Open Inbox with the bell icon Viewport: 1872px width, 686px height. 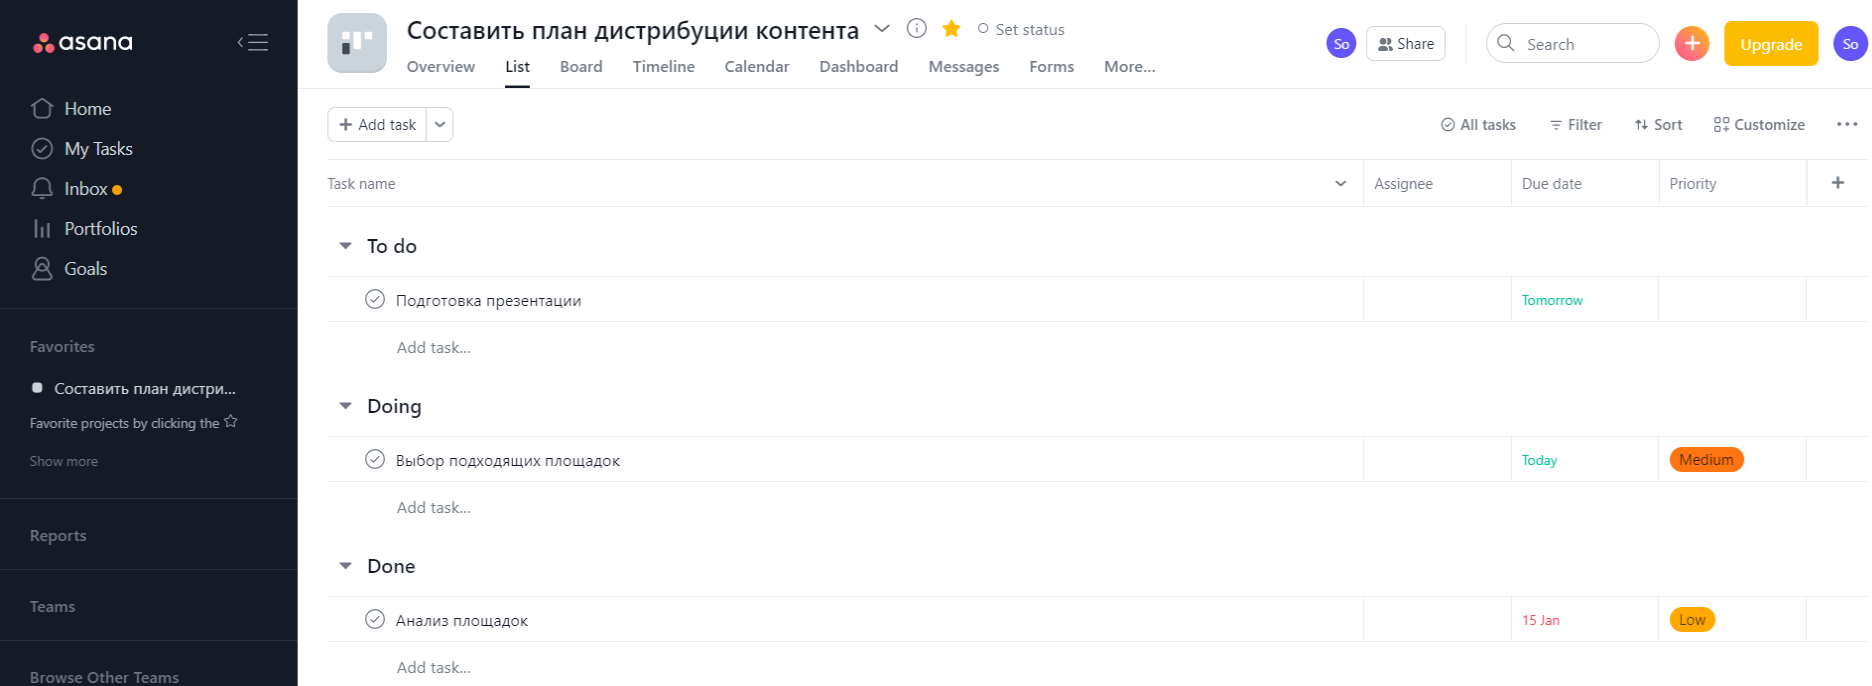42,189
